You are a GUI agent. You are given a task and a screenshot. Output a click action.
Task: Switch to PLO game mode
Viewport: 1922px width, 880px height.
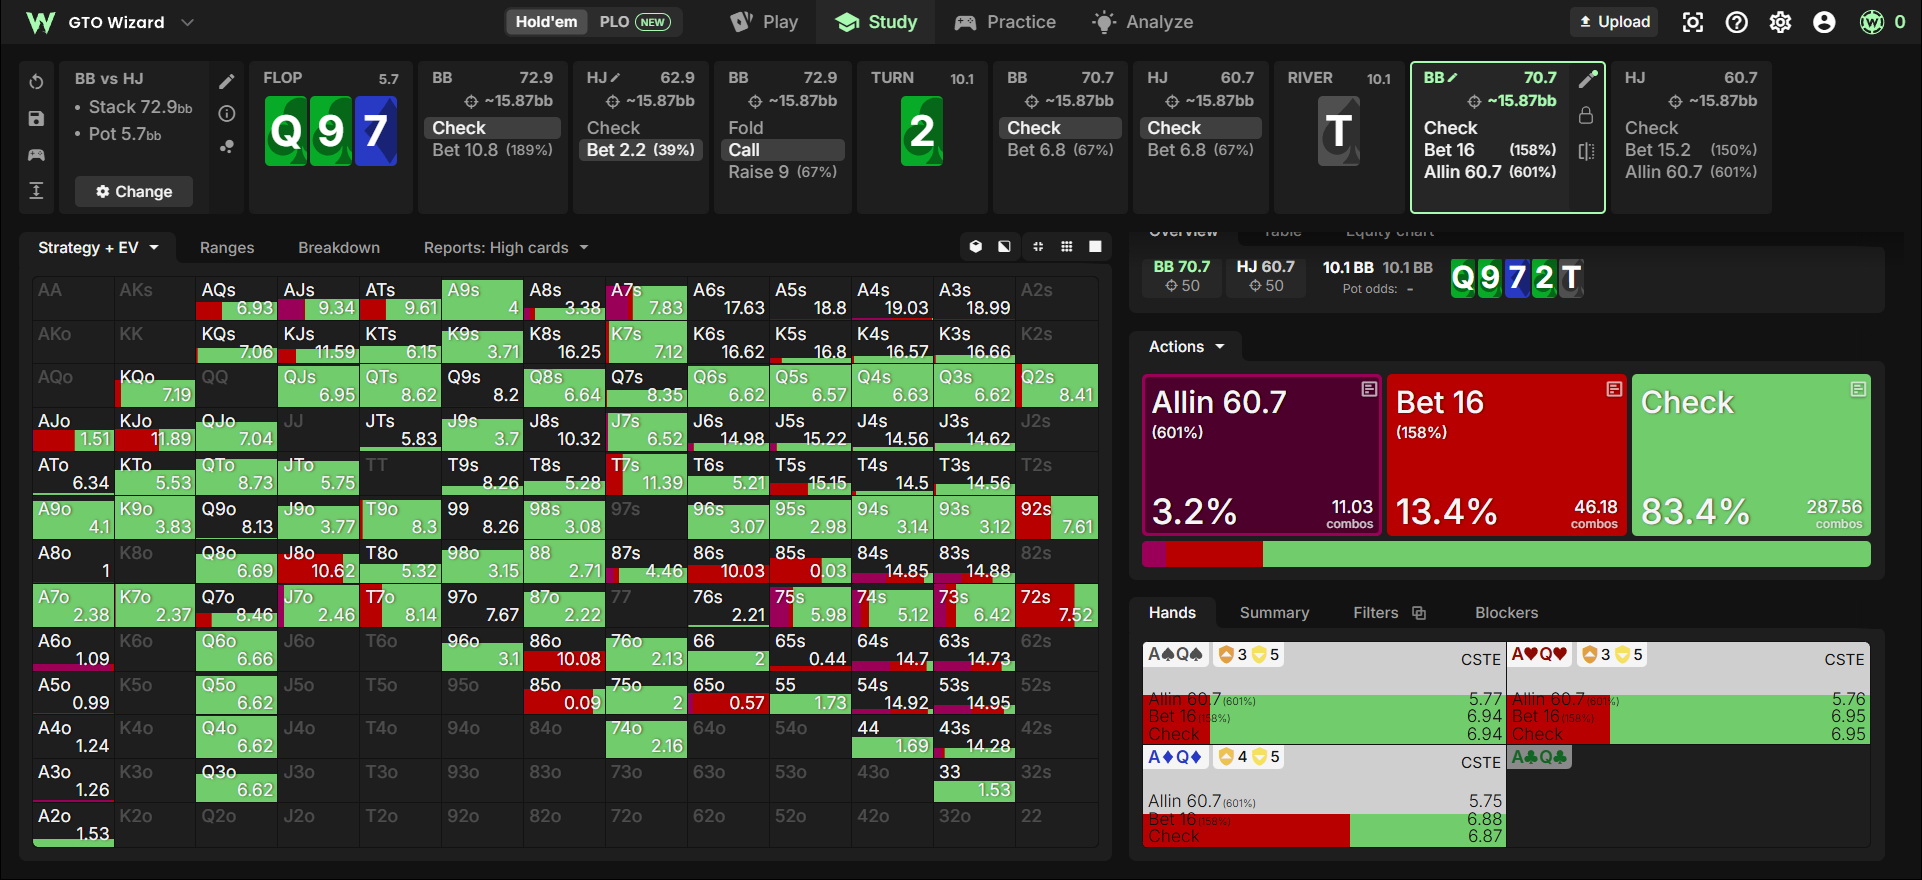(x=634, y=22)
